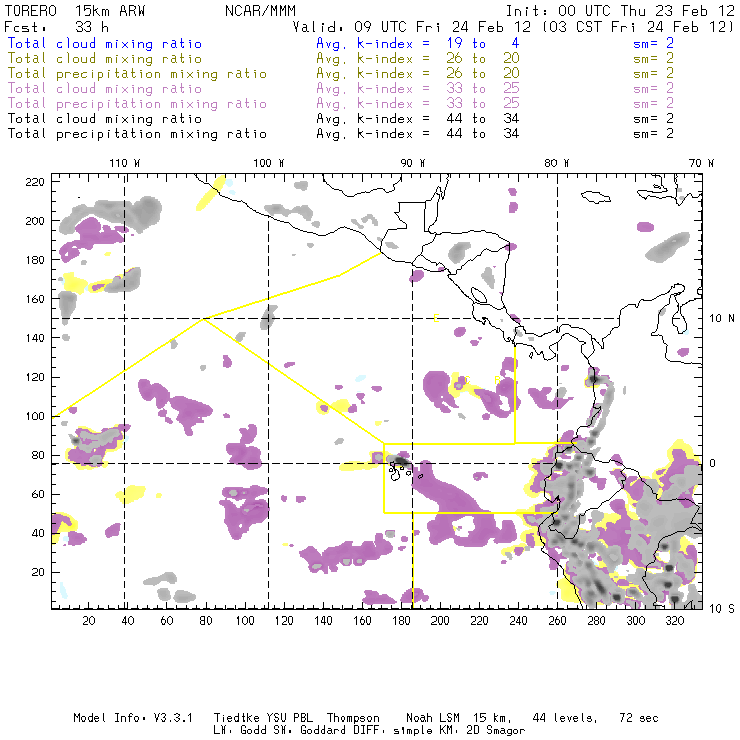Click the '90 W' longitude label
Screen dimensions: 740x740
tap(412, 163)
